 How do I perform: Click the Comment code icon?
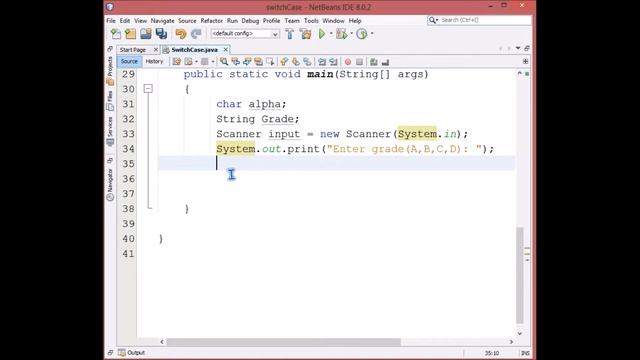[373, 62]
